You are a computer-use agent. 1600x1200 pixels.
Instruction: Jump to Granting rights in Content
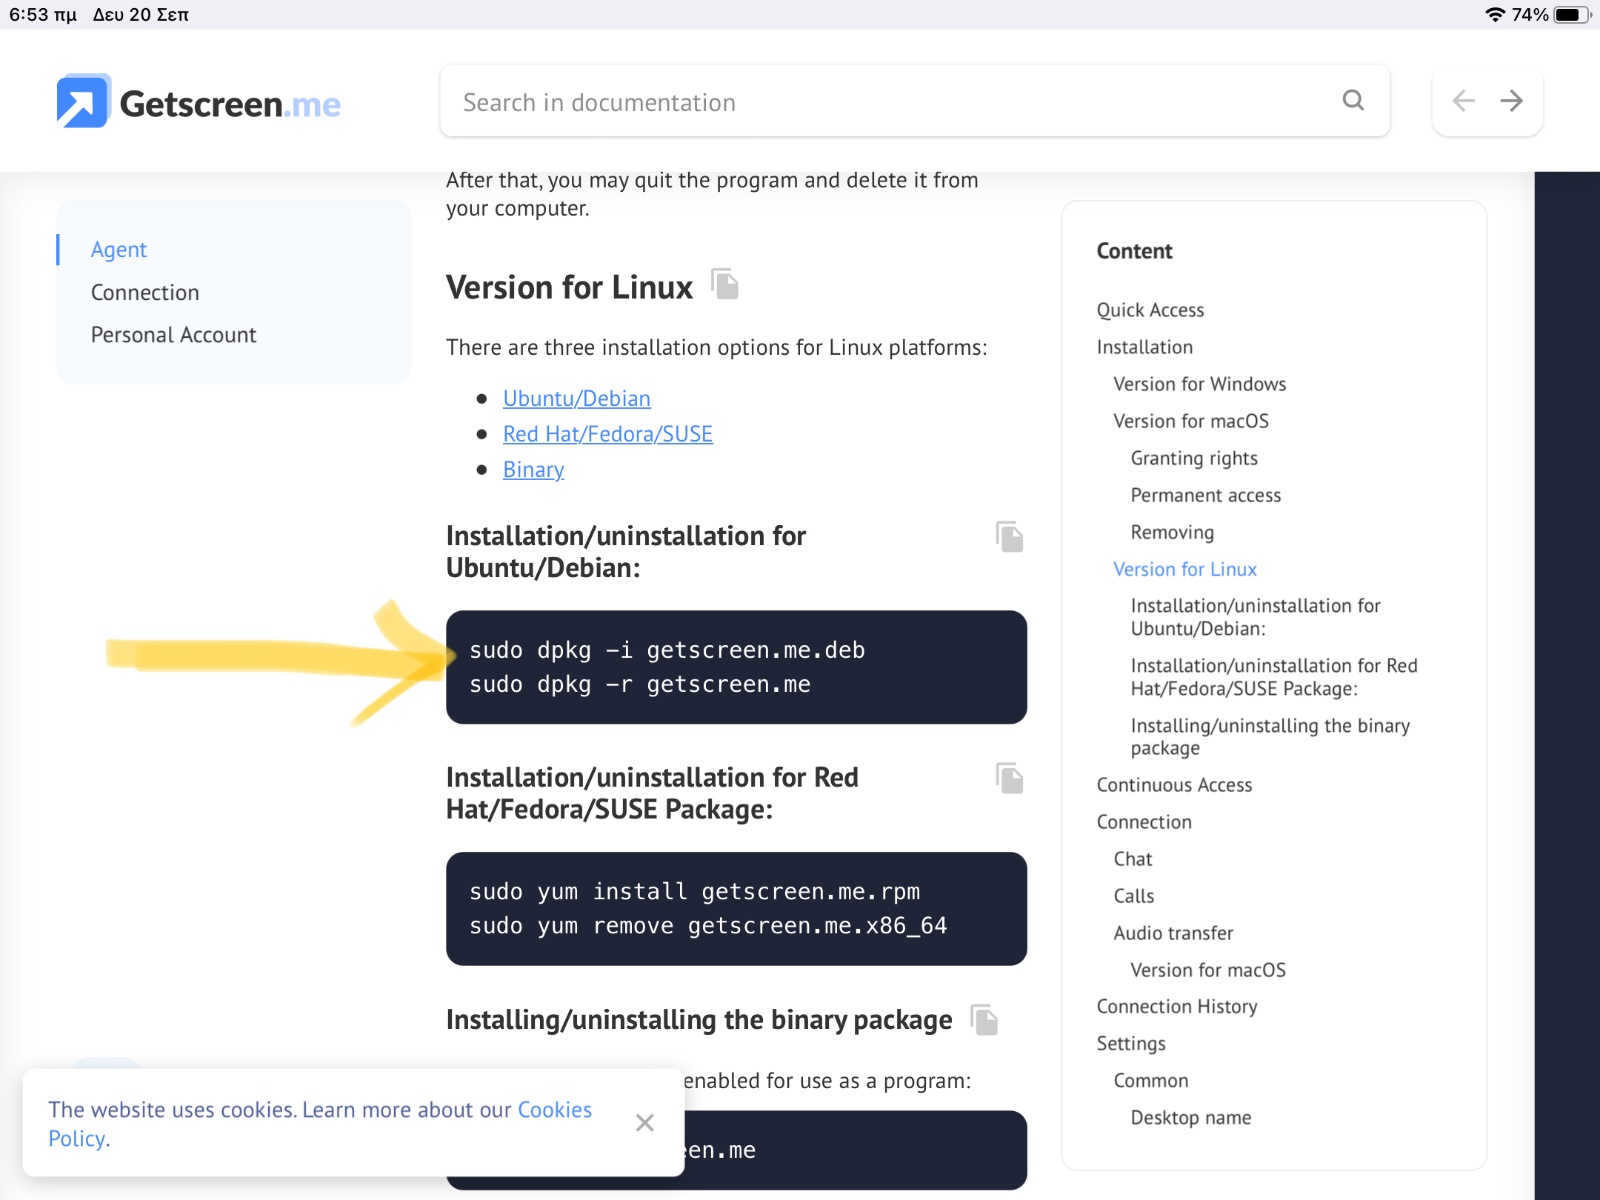coord(1194,458)
